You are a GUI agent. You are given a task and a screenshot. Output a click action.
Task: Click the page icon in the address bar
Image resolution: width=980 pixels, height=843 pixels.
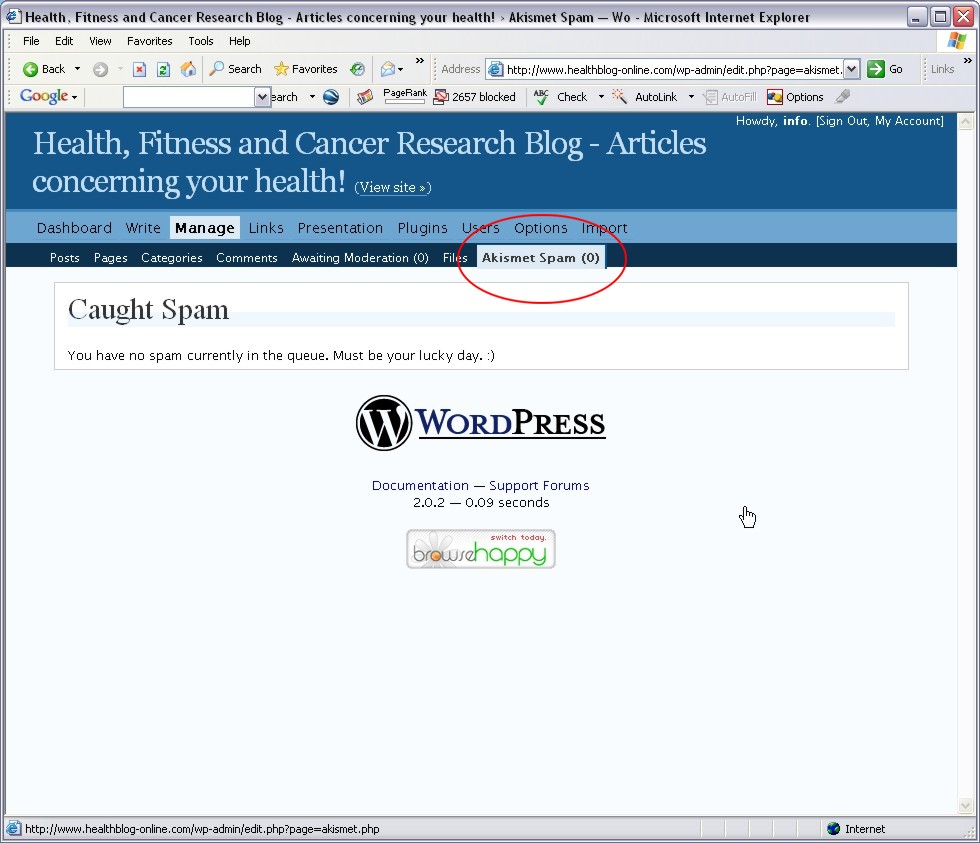[x=495, y=69]
